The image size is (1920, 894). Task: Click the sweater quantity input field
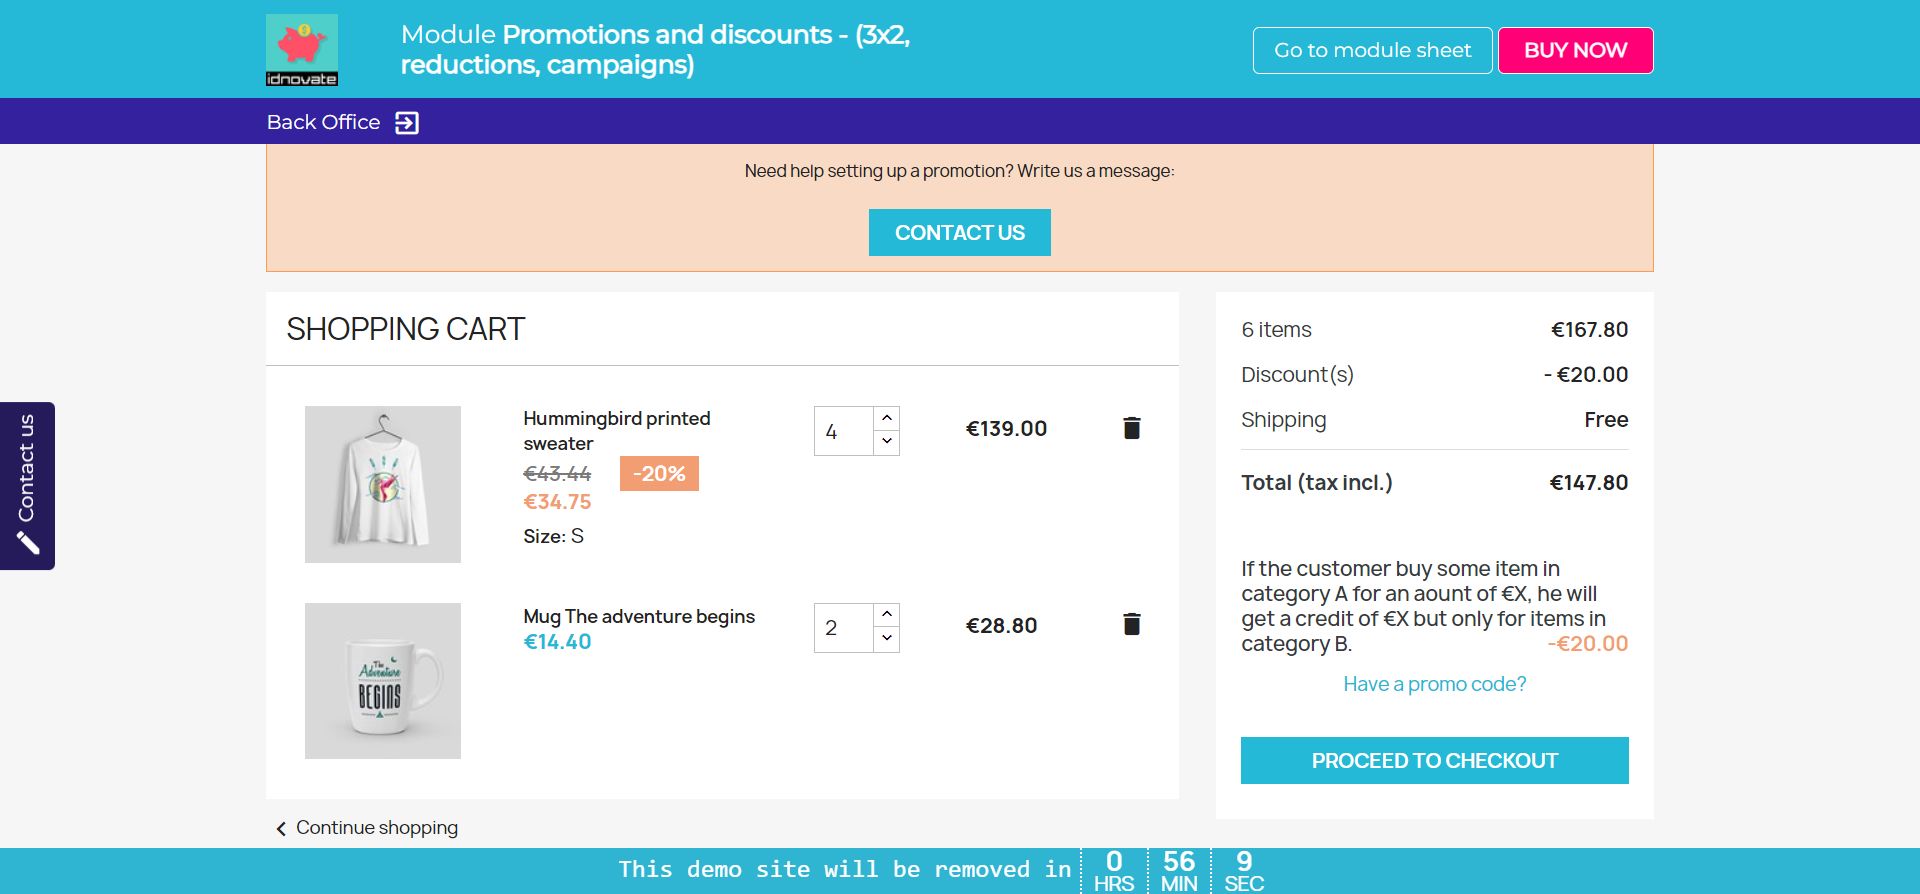844,431
